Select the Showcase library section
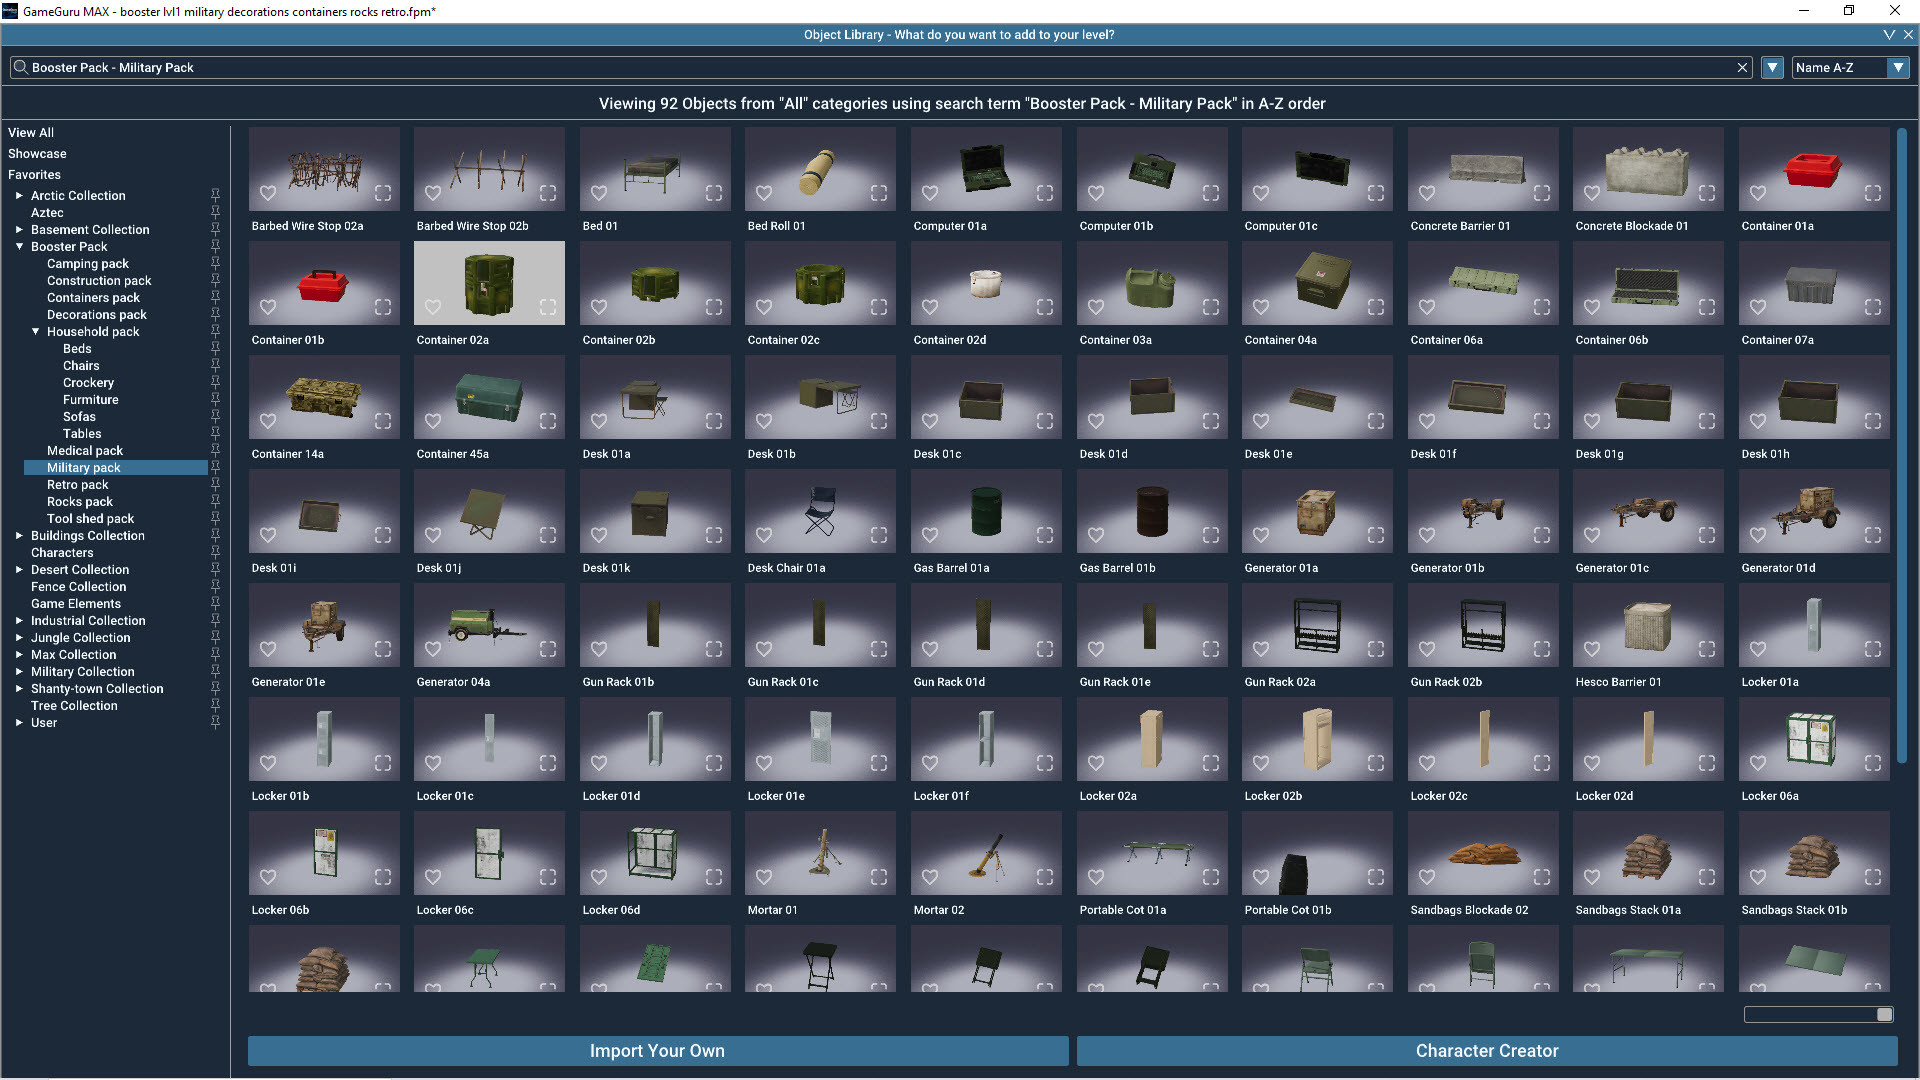Viewport: 1920px width, 1080px height. tap(37, 153)
